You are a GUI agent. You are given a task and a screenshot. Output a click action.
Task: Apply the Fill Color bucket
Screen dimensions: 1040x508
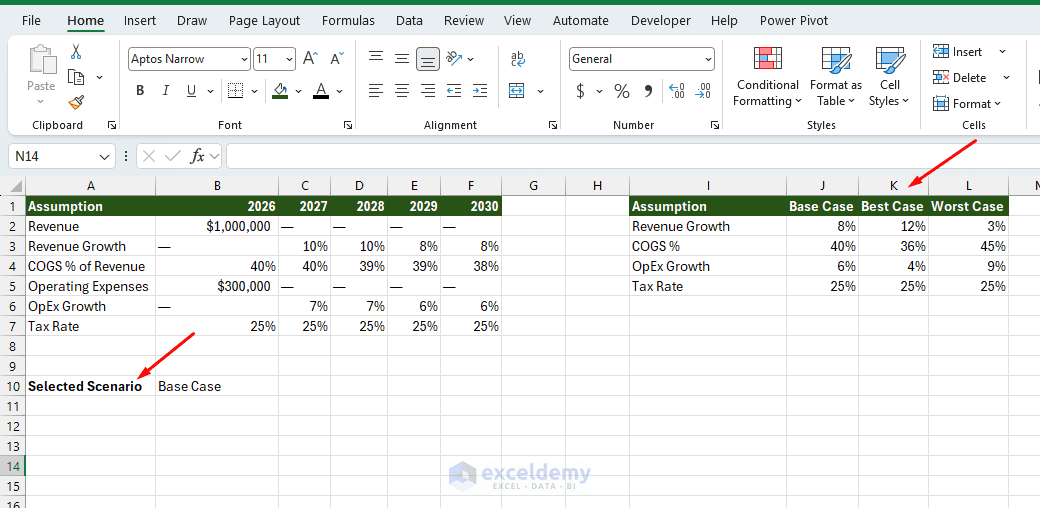[280, 90]
